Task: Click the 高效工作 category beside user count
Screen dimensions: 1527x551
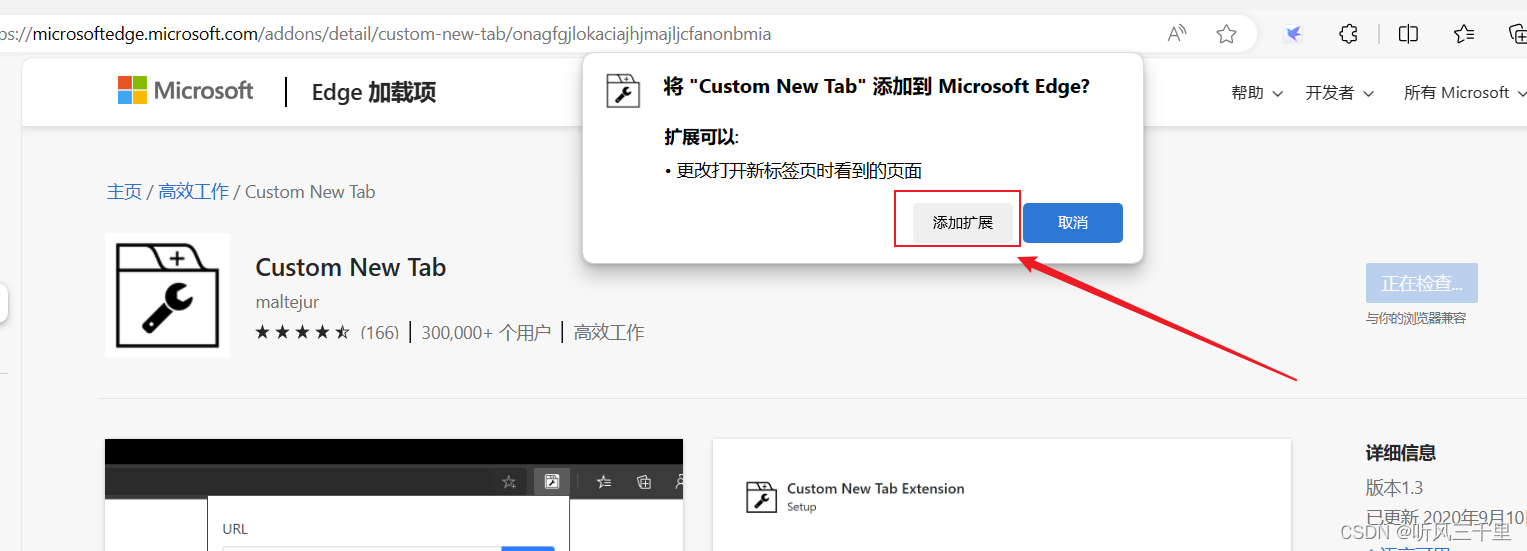Action: (609, 333)
